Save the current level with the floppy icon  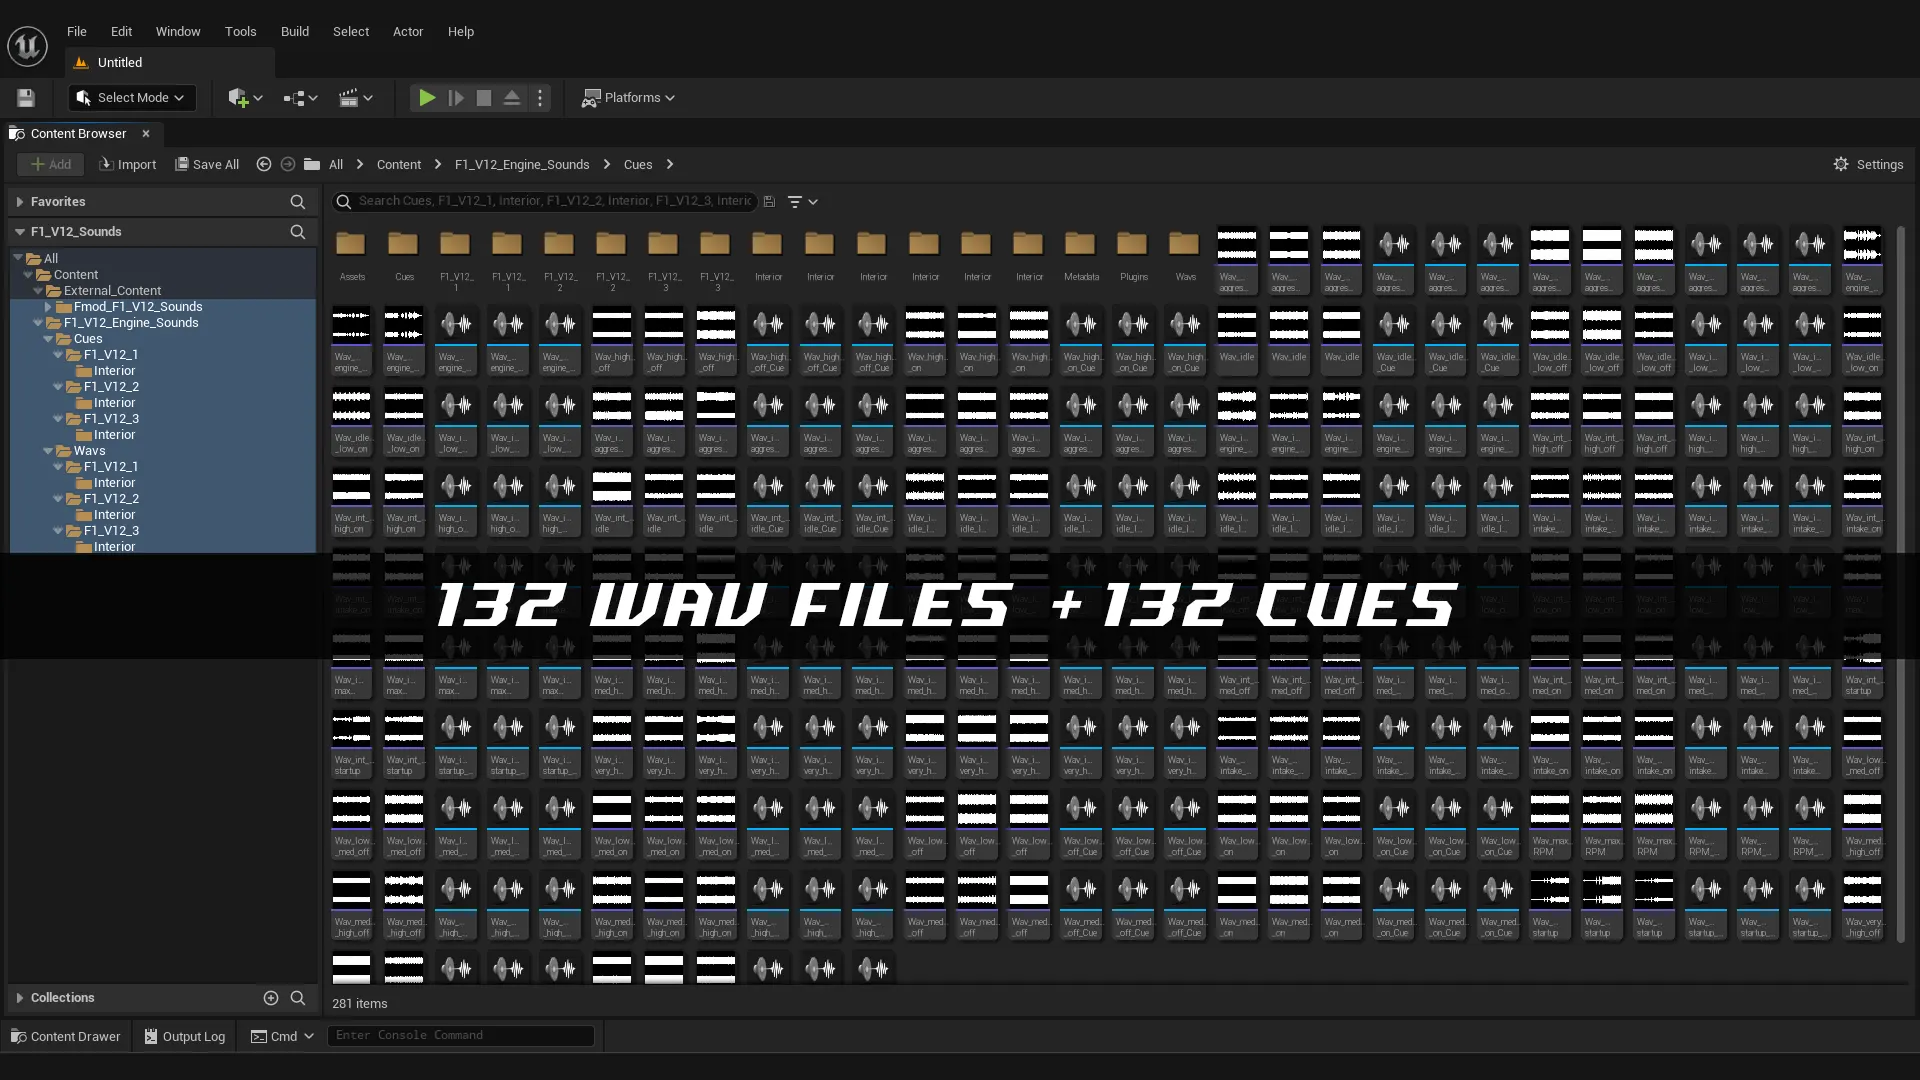26,98
